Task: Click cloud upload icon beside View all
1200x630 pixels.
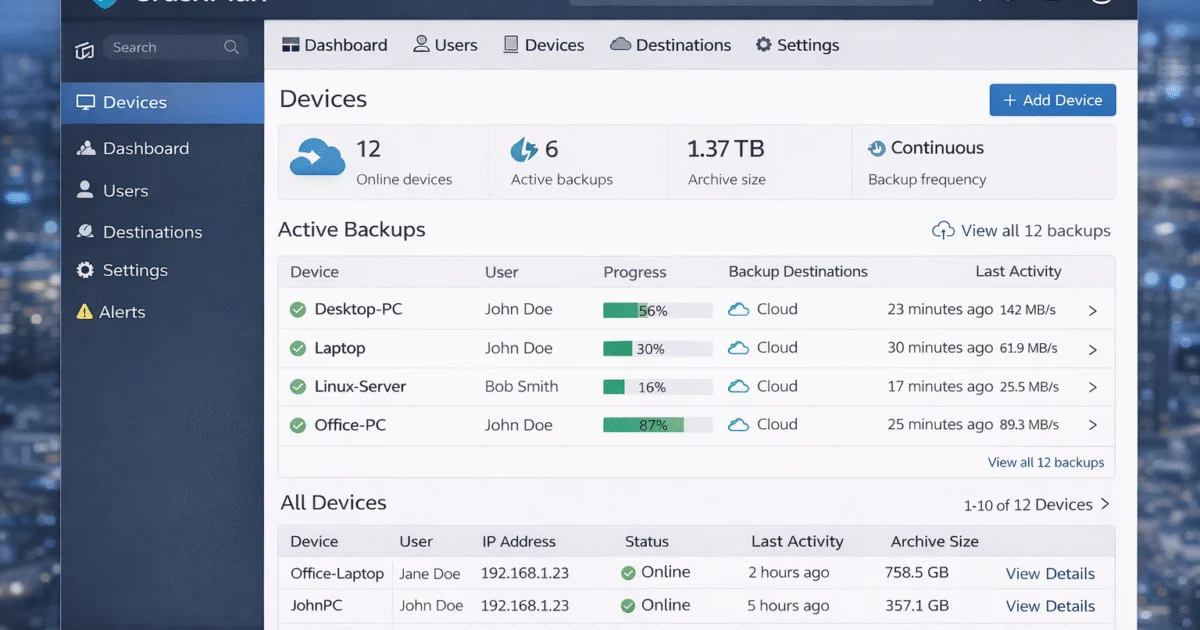Action: 943,231
